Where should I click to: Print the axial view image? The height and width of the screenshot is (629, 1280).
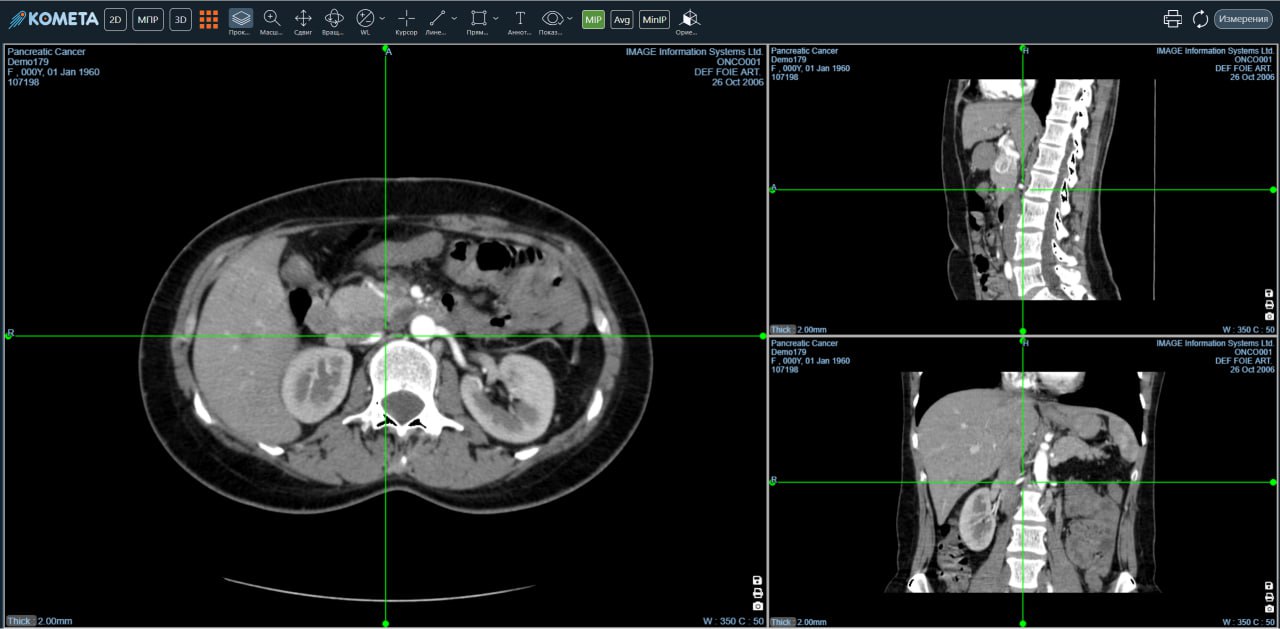pos(757,593)
